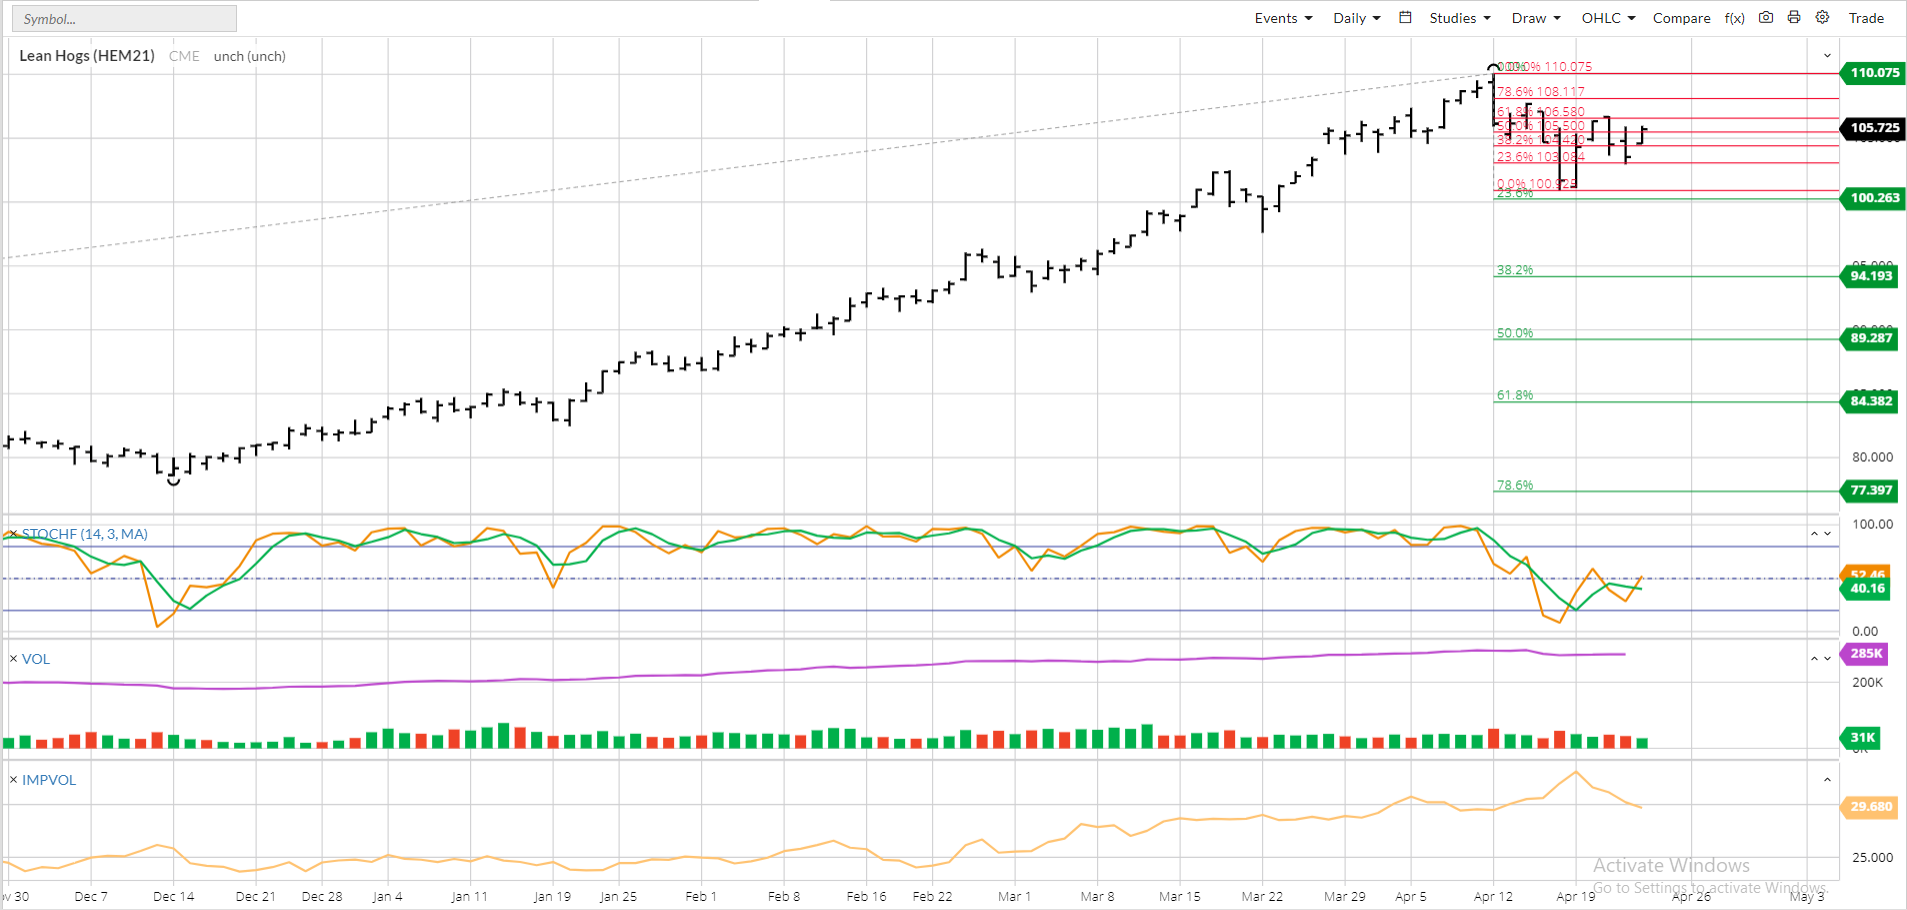1907x910 pixels.
Task: Open the Daily timeframe dropdown
Action: coord(1350,17)
